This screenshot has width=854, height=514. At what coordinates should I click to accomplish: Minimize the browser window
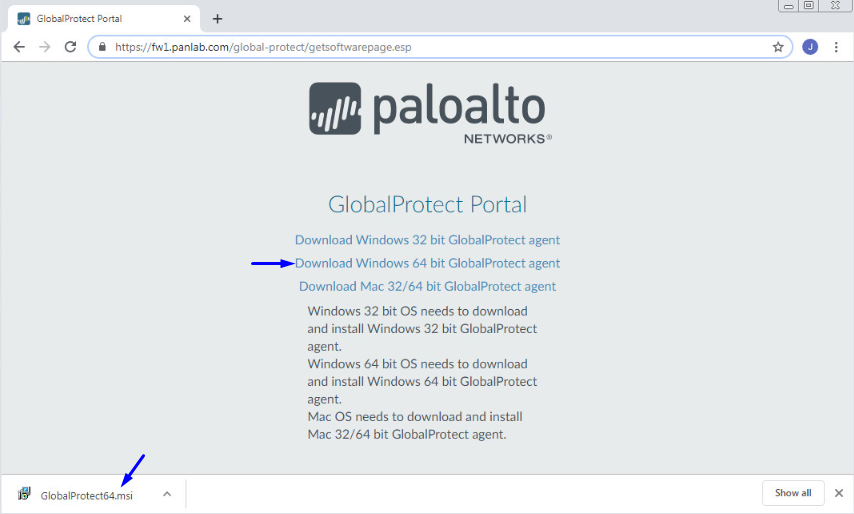pos(788,6)
